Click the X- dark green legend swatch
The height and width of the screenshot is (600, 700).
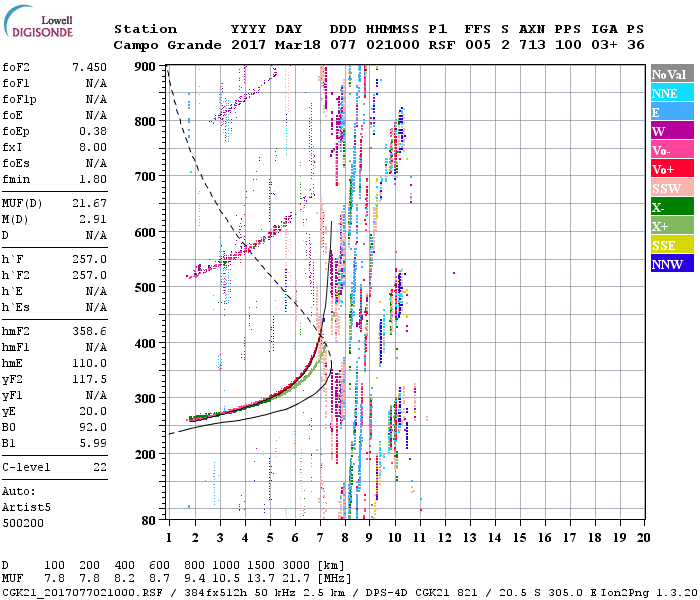670,207
